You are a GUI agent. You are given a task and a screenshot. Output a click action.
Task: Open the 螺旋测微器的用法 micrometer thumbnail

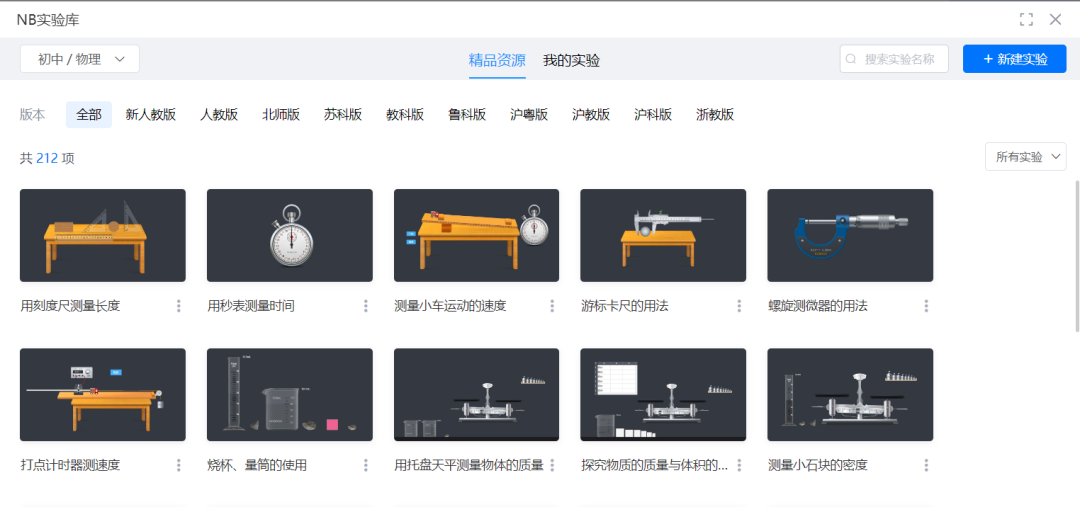click(850, 236)
